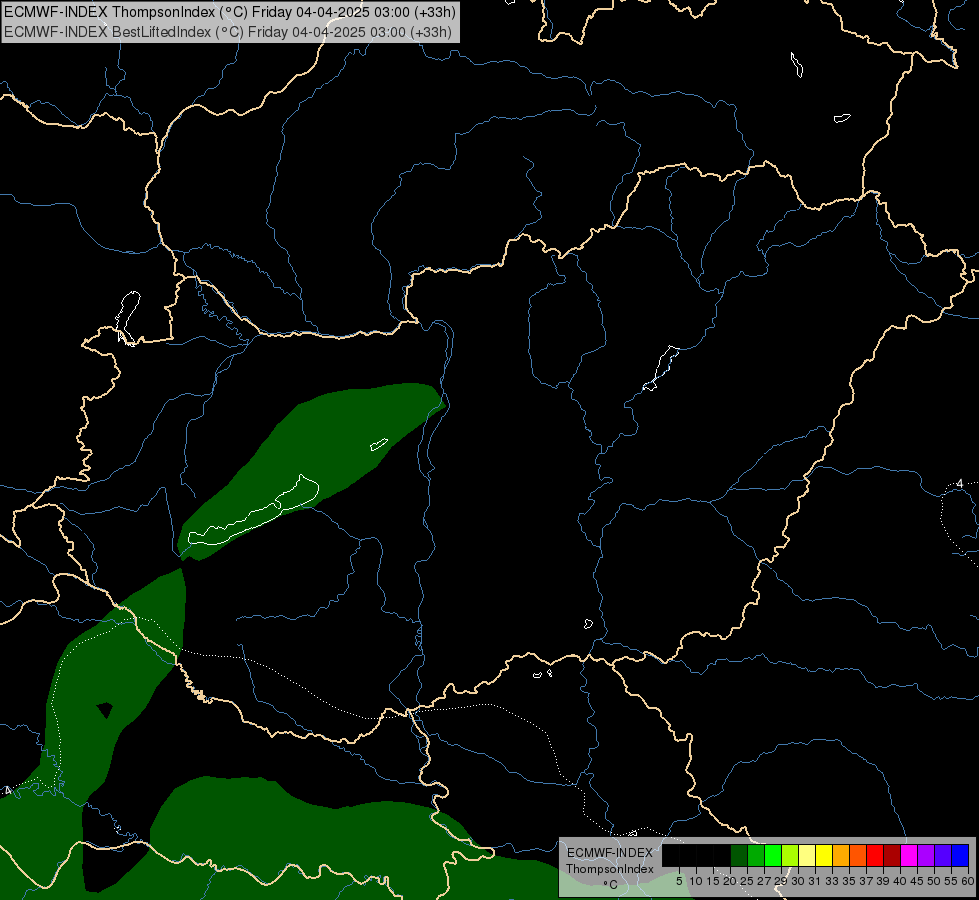The width and height of the screenshot is (979, 900).
Task: Click the legend label 'ECMWF-INDEX'
Action: pyautogui.click(x=610, y=853)
